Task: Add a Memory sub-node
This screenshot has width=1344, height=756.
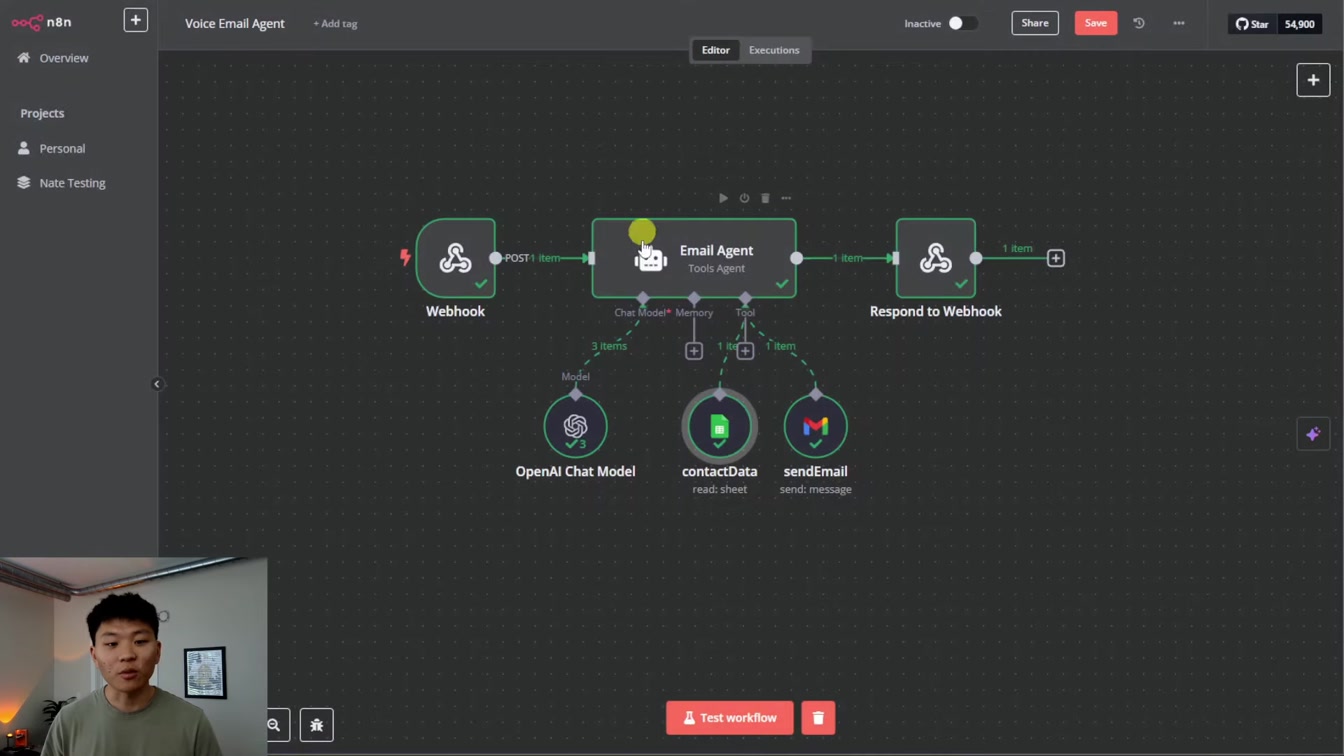Action: click(694, 351)
